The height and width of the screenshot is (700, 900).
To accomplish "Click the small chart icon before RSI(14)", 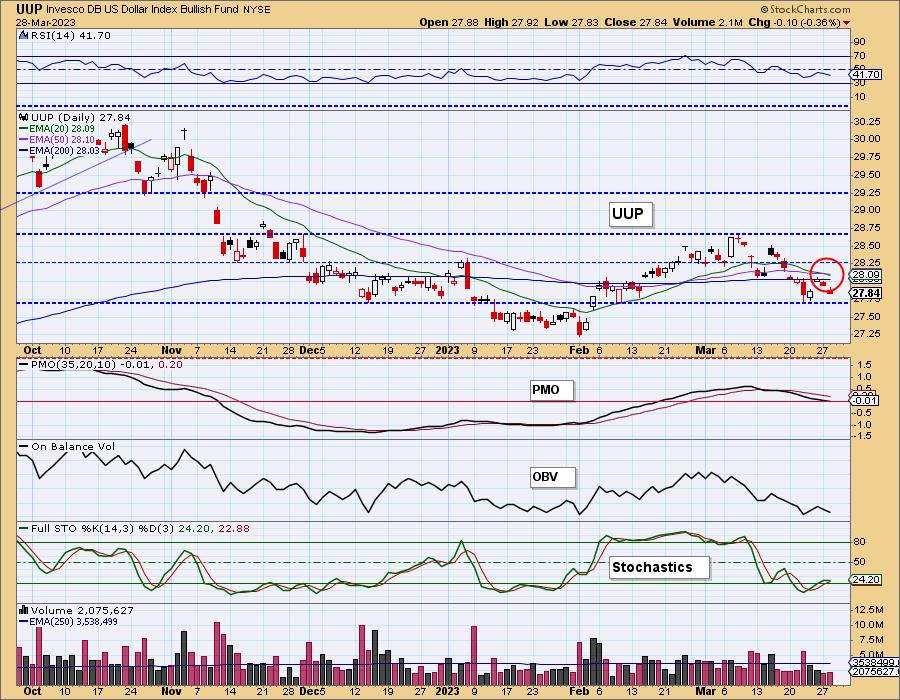I will (24, 36).
